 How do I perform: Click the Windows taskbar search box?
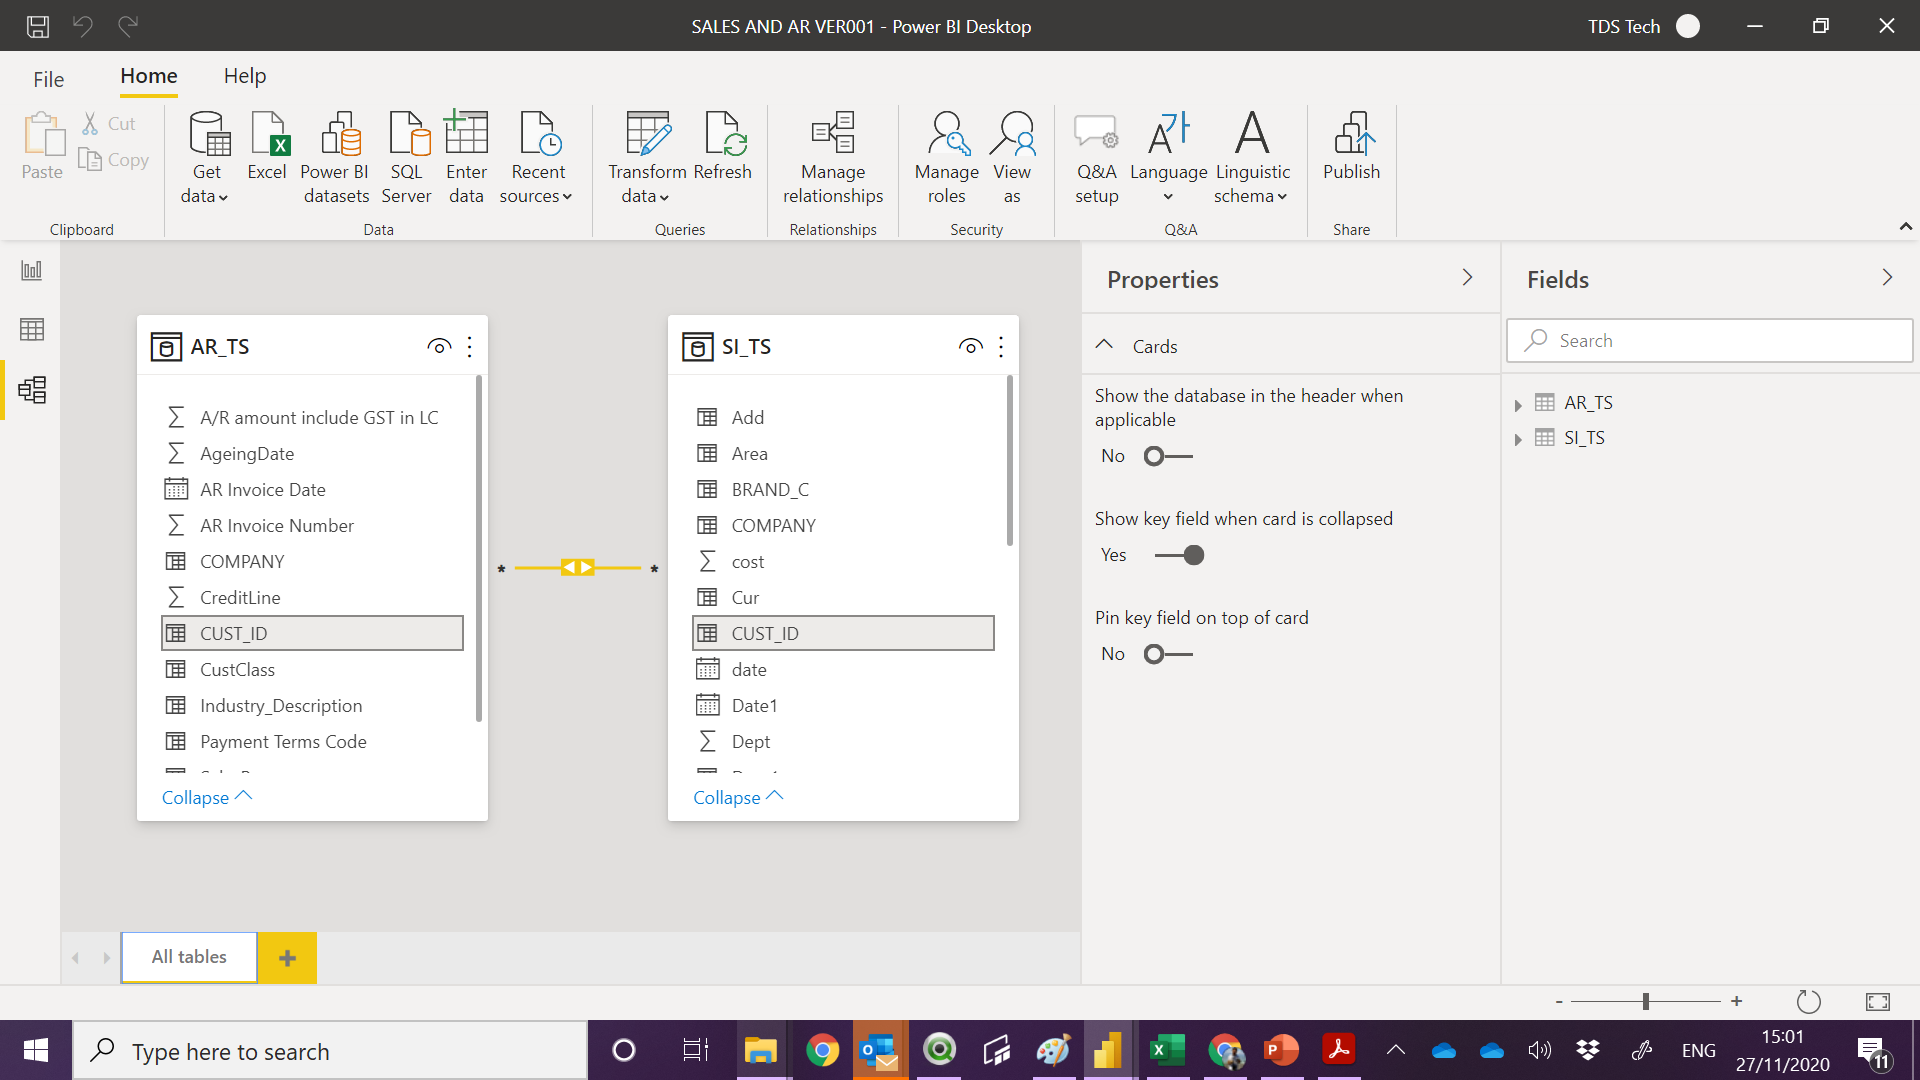tap(330, 1051)
